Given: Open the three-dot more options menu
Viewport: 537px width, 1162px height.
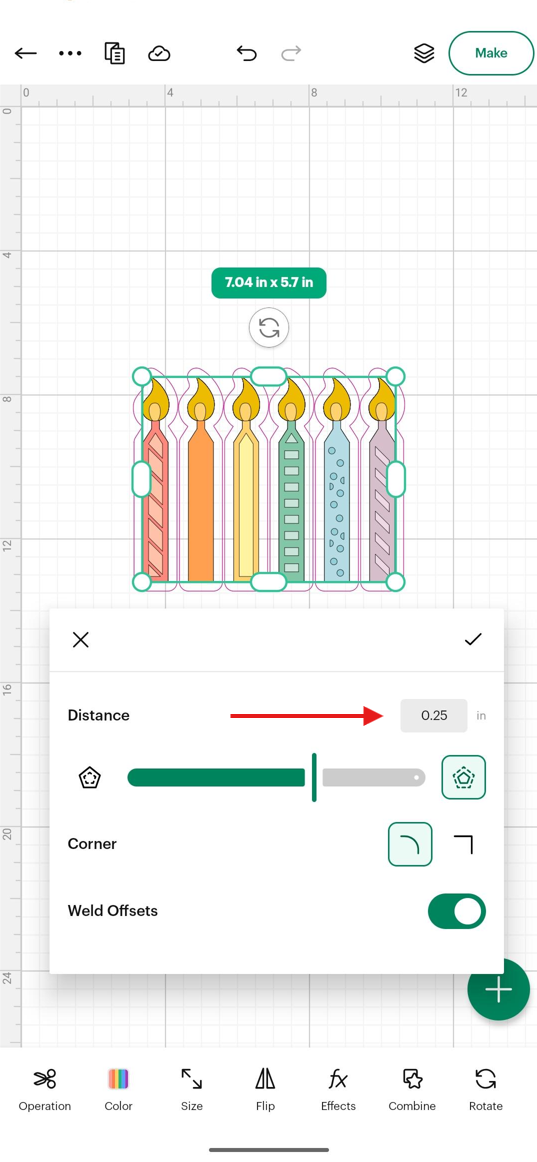Looking at the screenshot, I should click(70, 53).
